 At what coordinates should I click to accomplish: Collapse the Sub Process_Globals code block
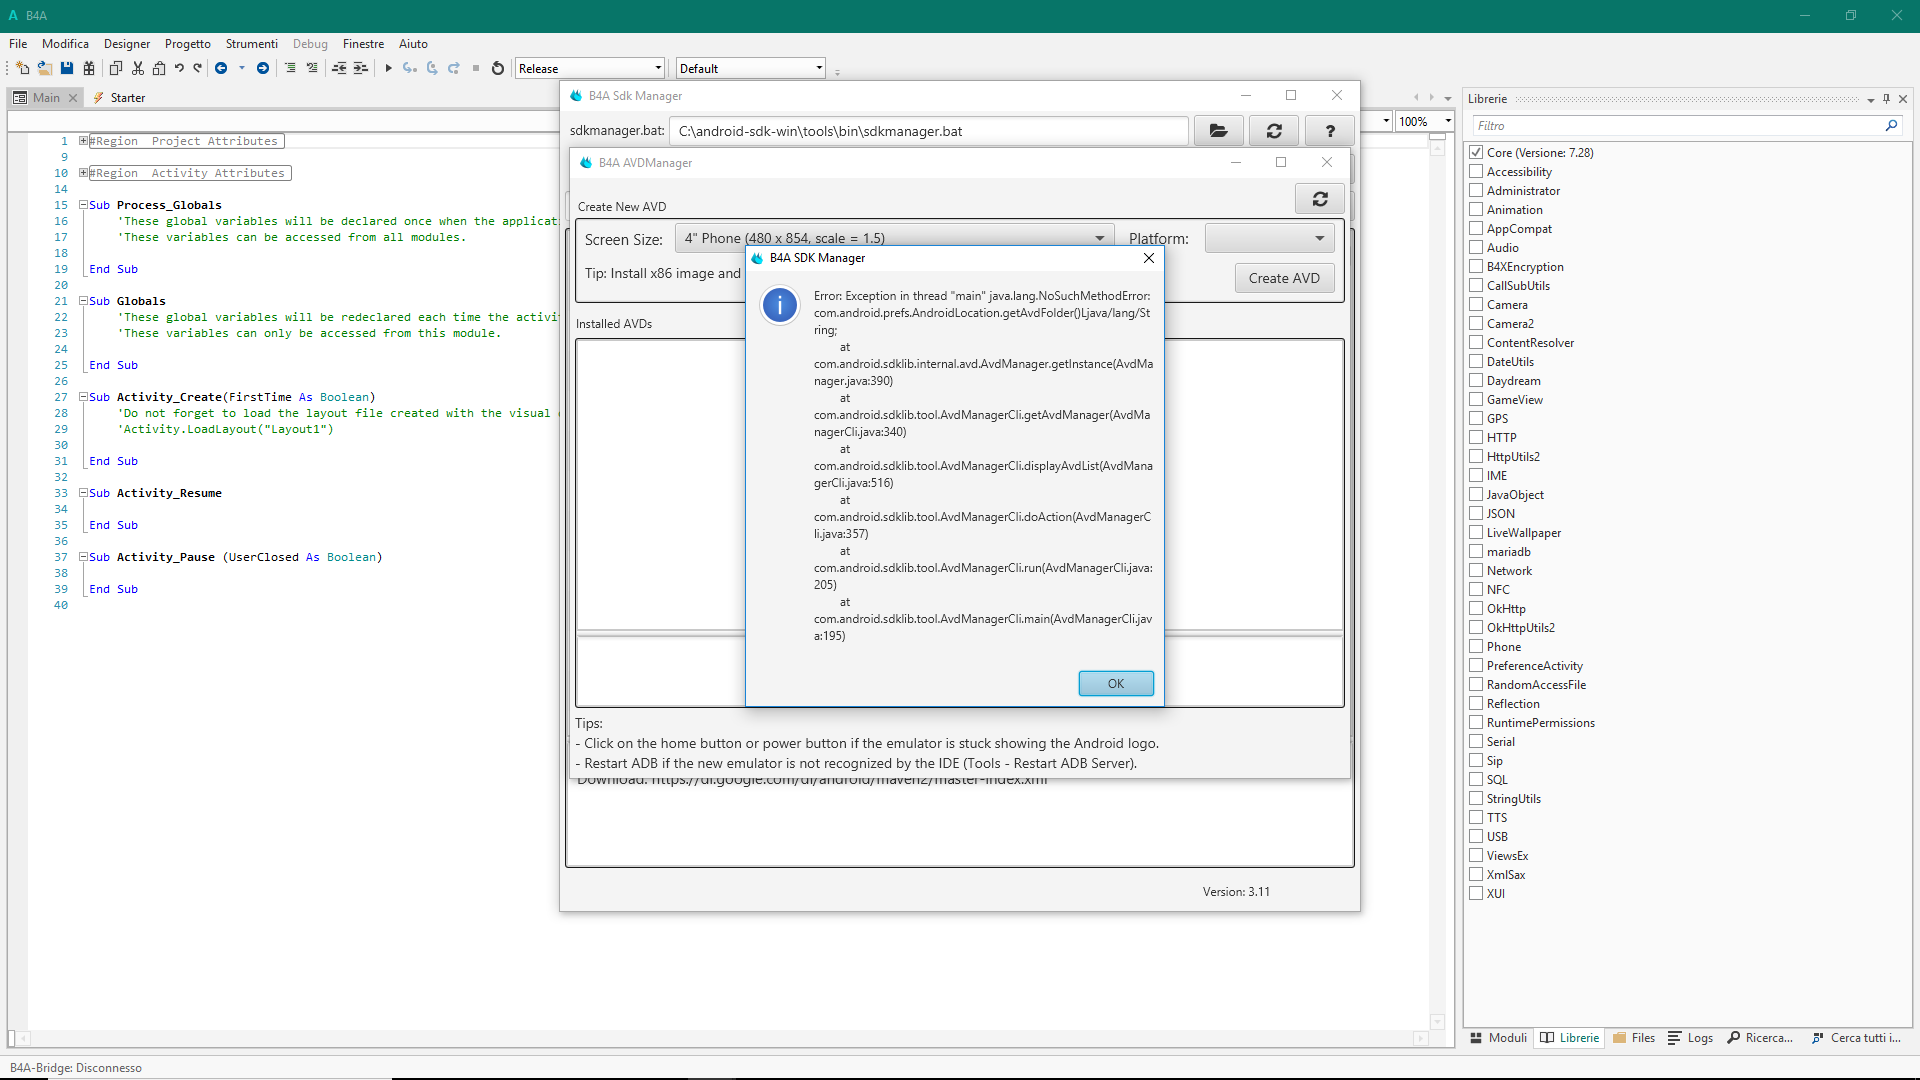84,205
